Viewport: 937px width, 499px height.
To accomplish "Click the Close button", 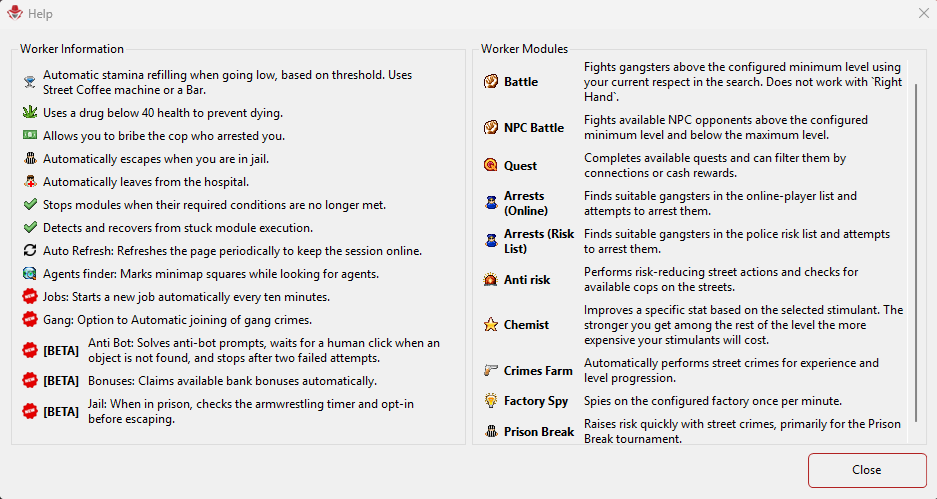I will click(x=867, y=470).
